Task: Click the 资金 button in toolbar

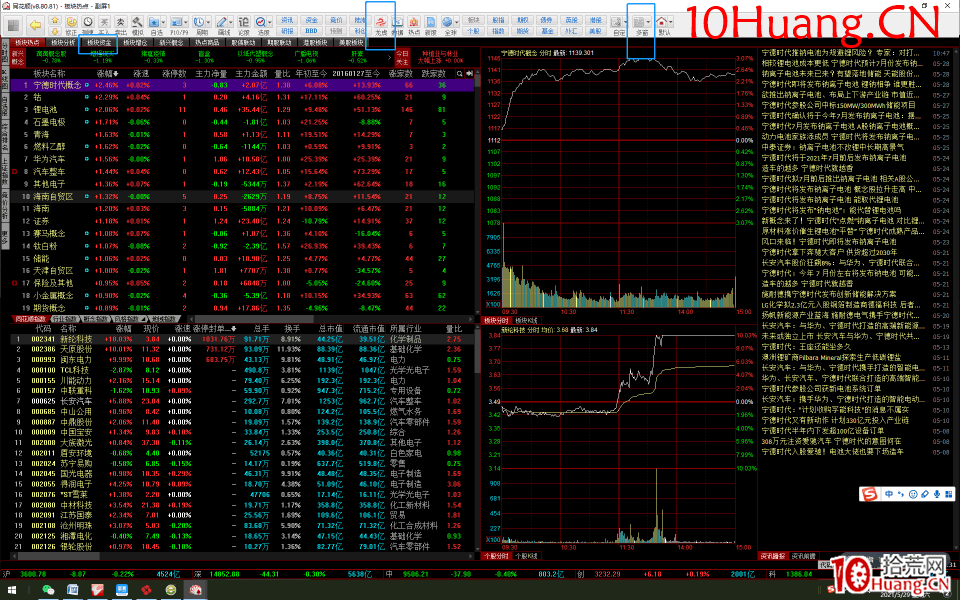Action: coord(310,19)
